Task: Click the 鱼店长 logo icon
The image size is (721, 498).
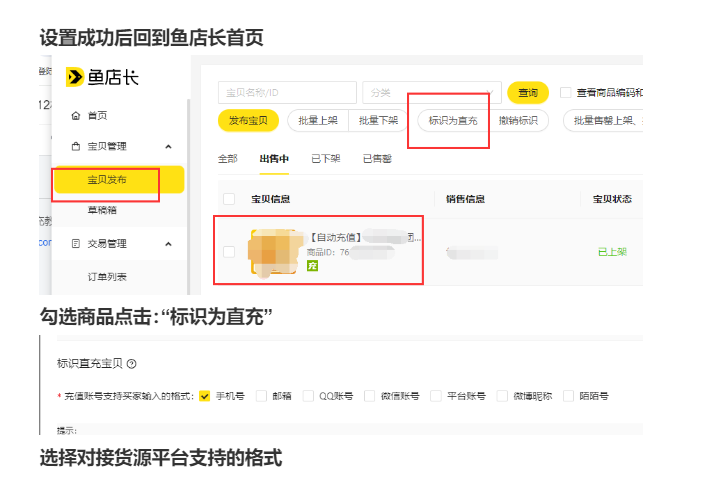Action: coord(75,77)
